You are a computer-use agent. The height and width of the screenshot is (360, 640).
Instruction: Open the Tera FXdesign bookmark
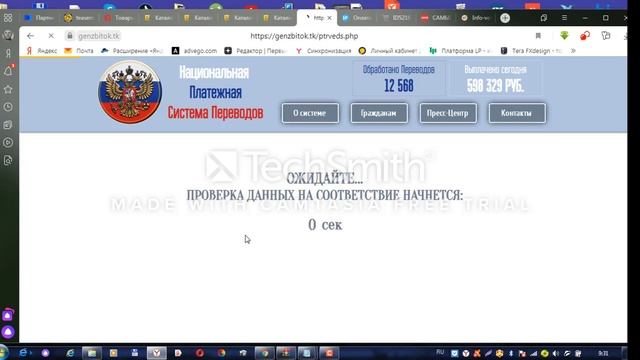(x=531, y=51)
